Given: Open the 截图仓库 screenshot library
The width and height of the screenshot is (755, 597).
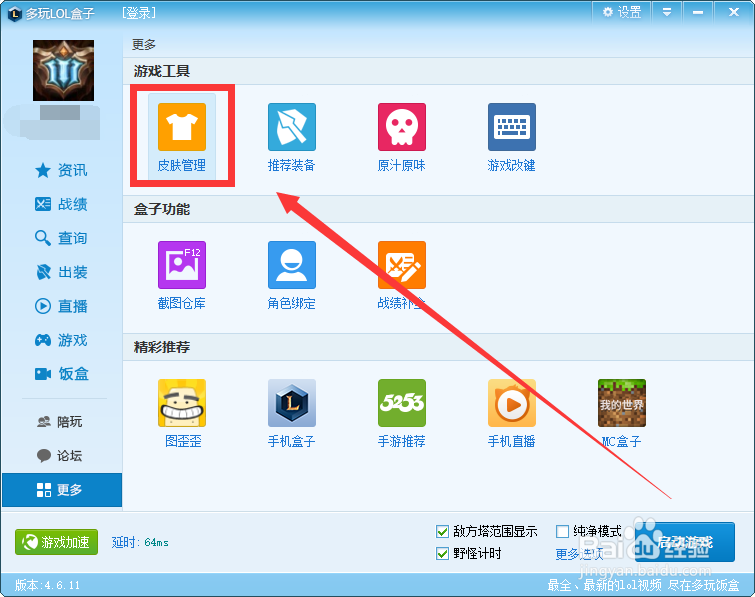Looking at the screenshot, I should [x=182, y=275].
